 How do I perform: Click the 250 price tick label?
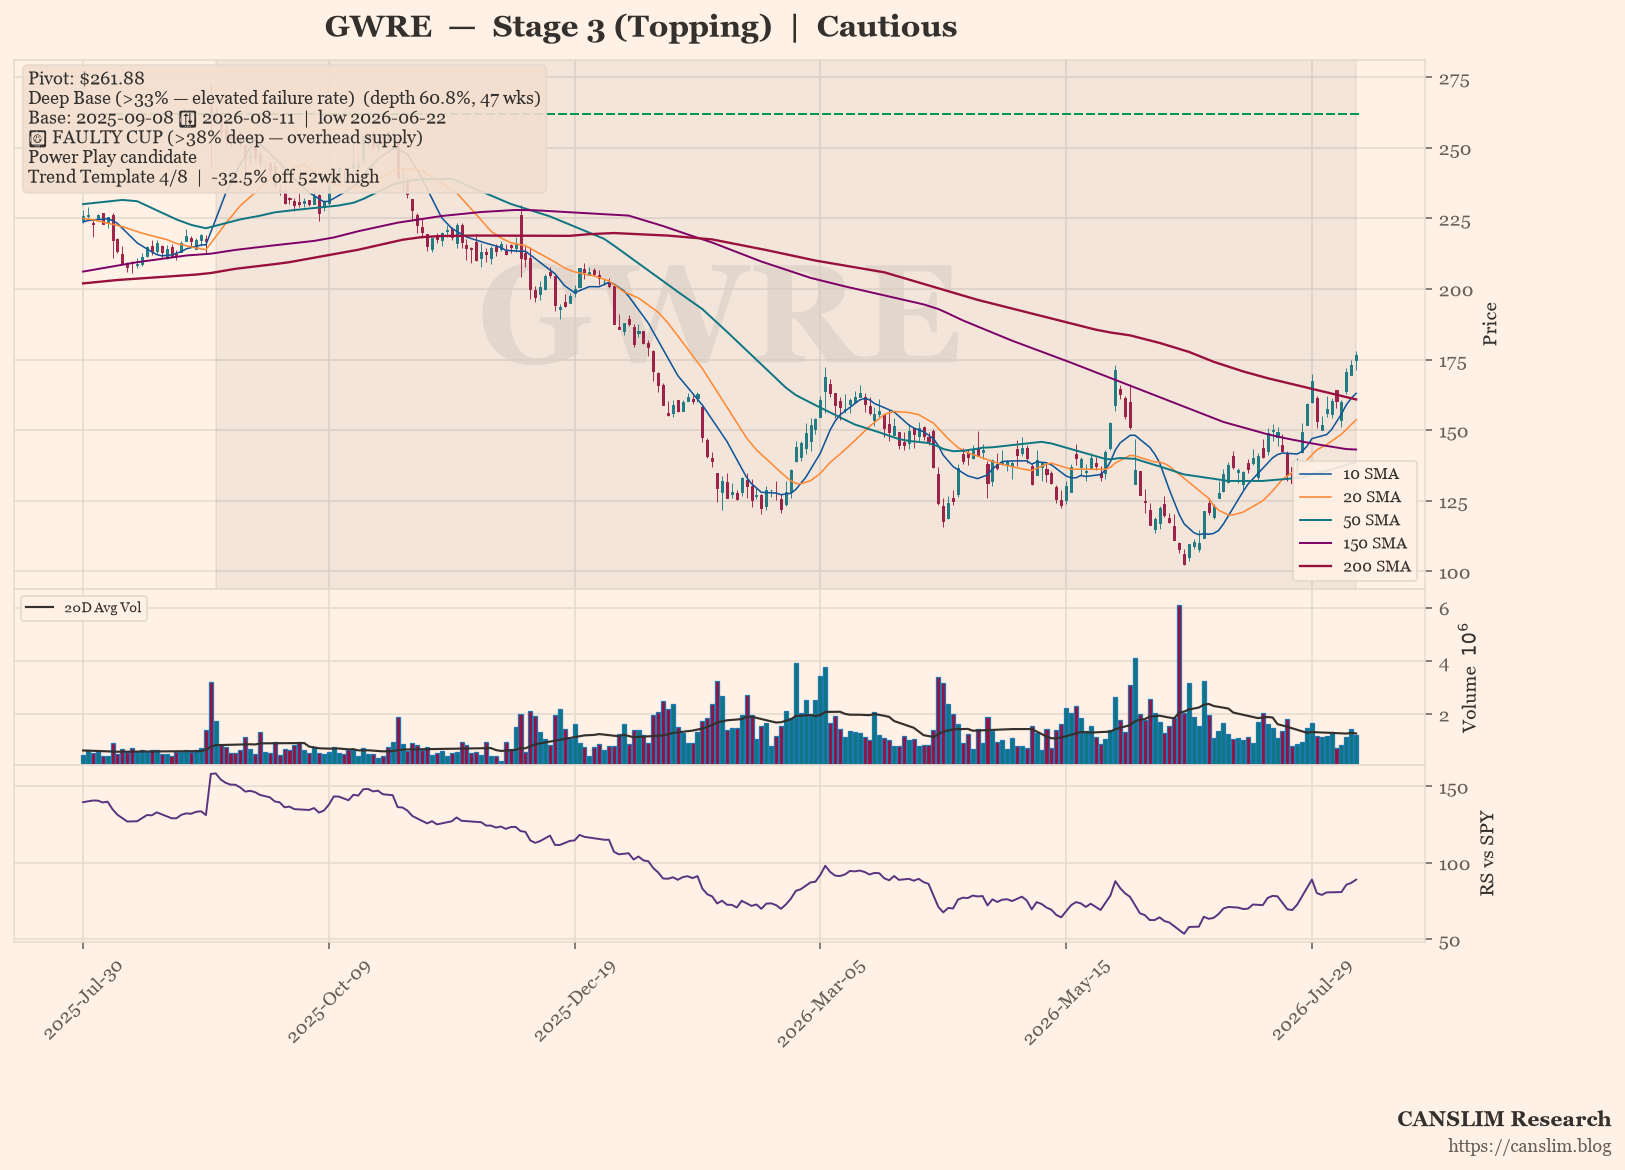pos(1454,150)
